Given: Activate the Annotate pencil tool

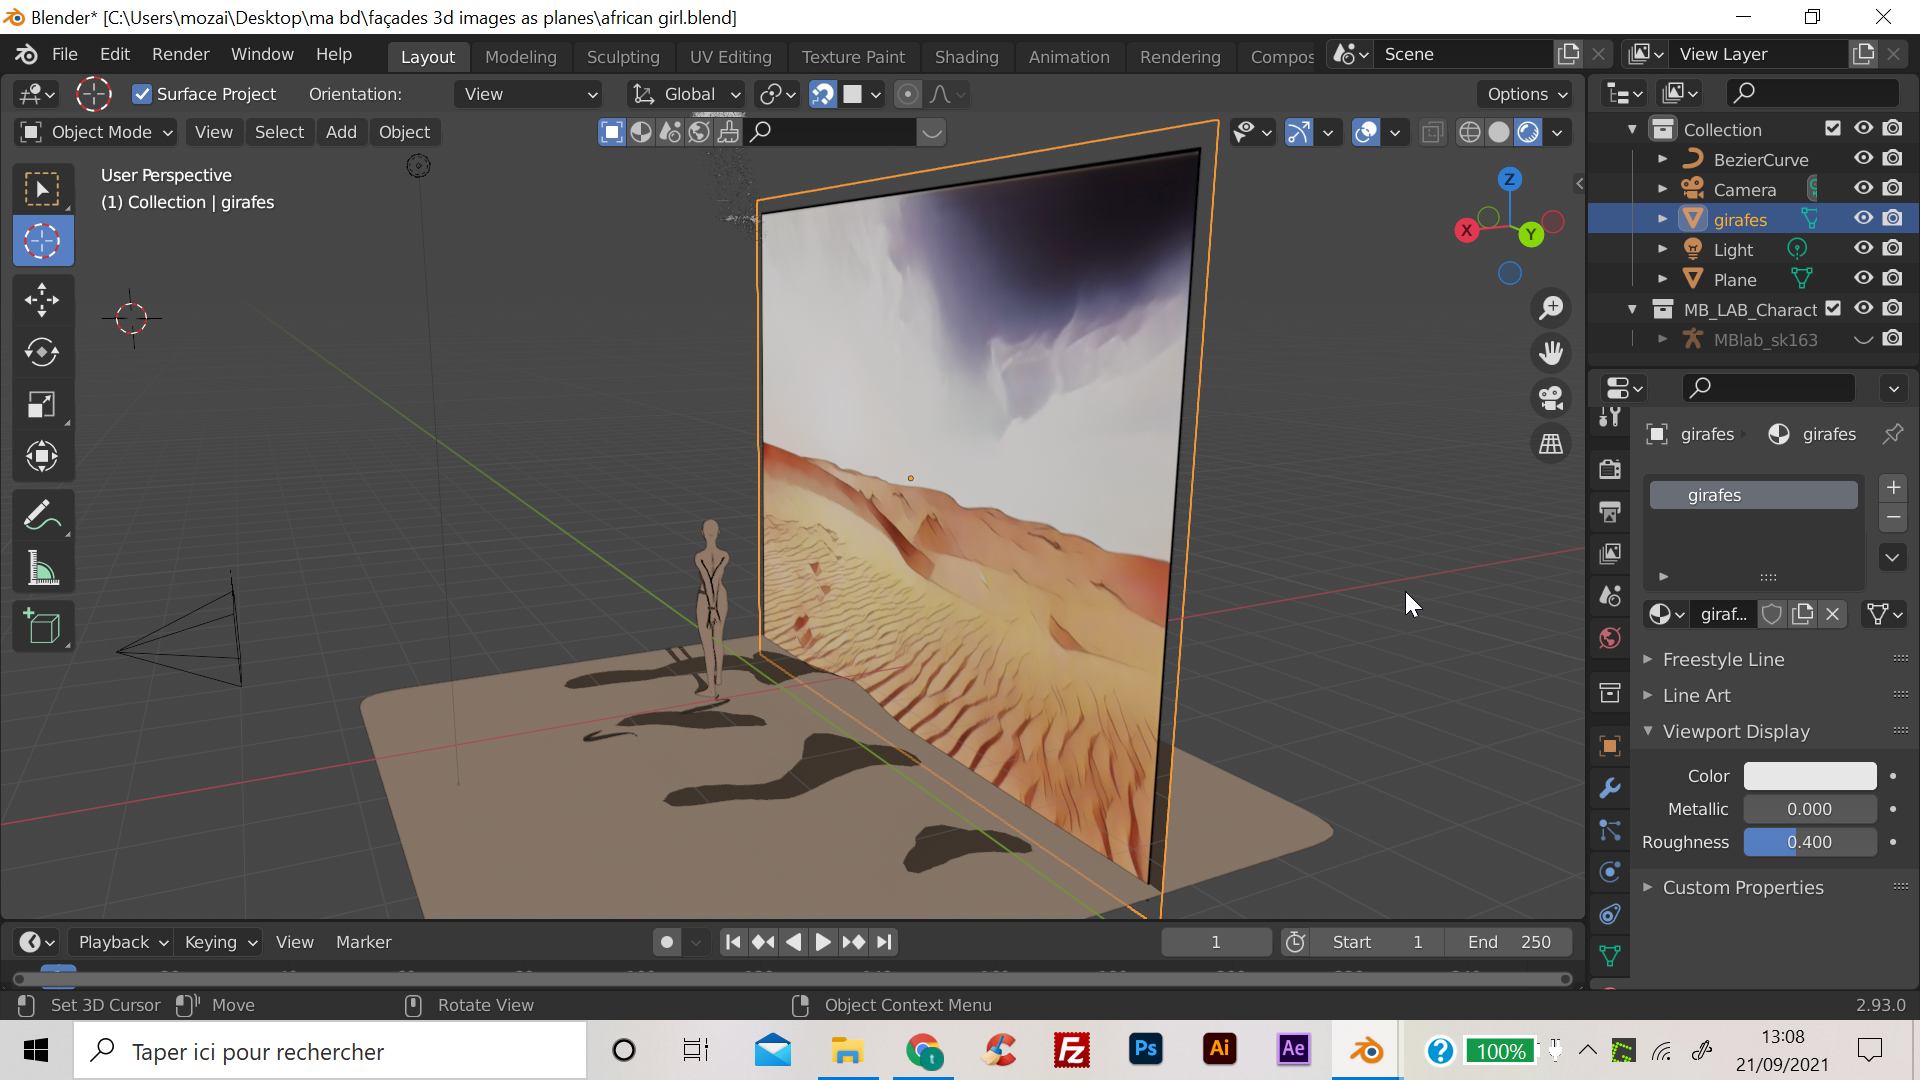Looking at the screenshot, I should (x=42, y=516).
